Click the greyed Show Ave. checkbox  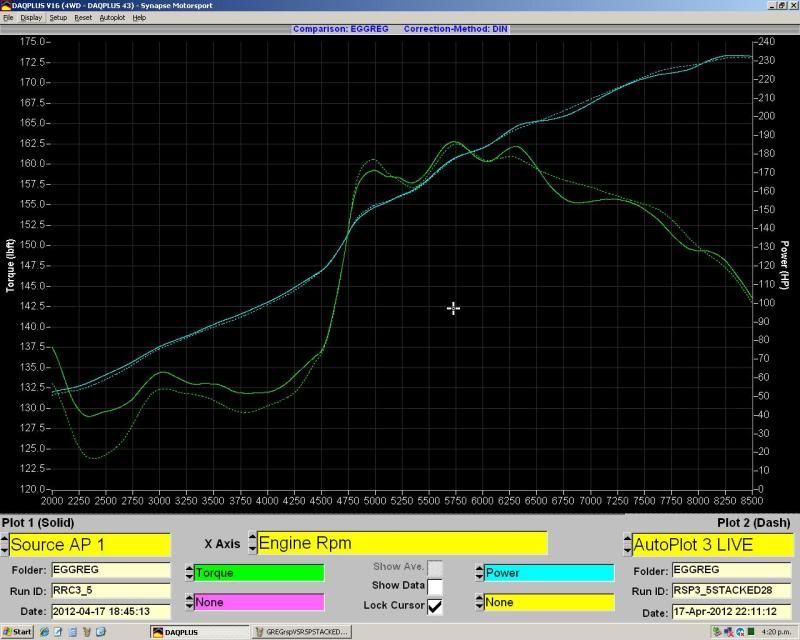[x=435, y=568]
